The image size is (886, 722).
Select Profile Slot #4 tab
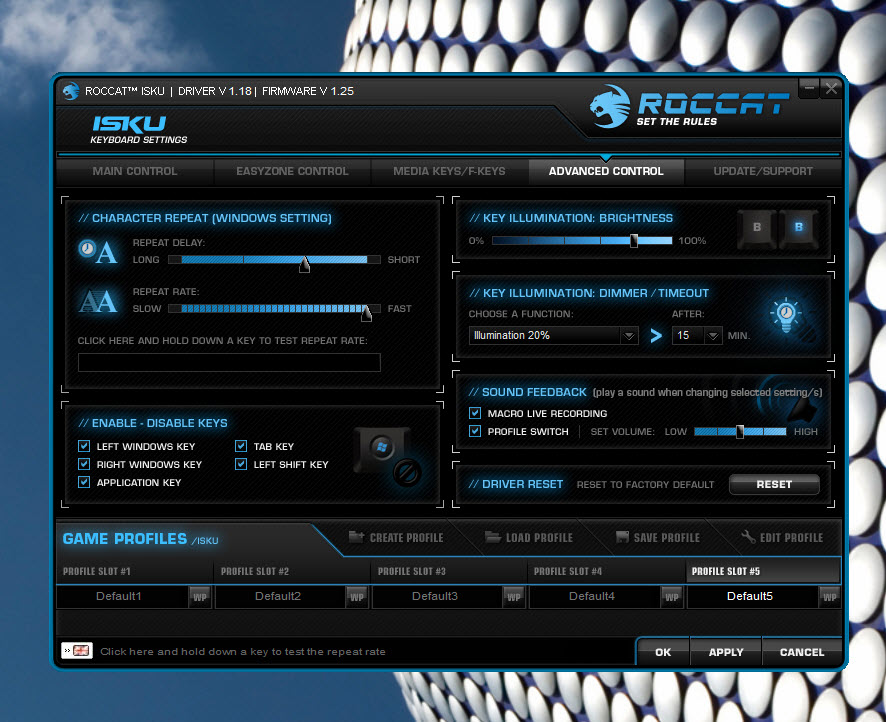607,571
